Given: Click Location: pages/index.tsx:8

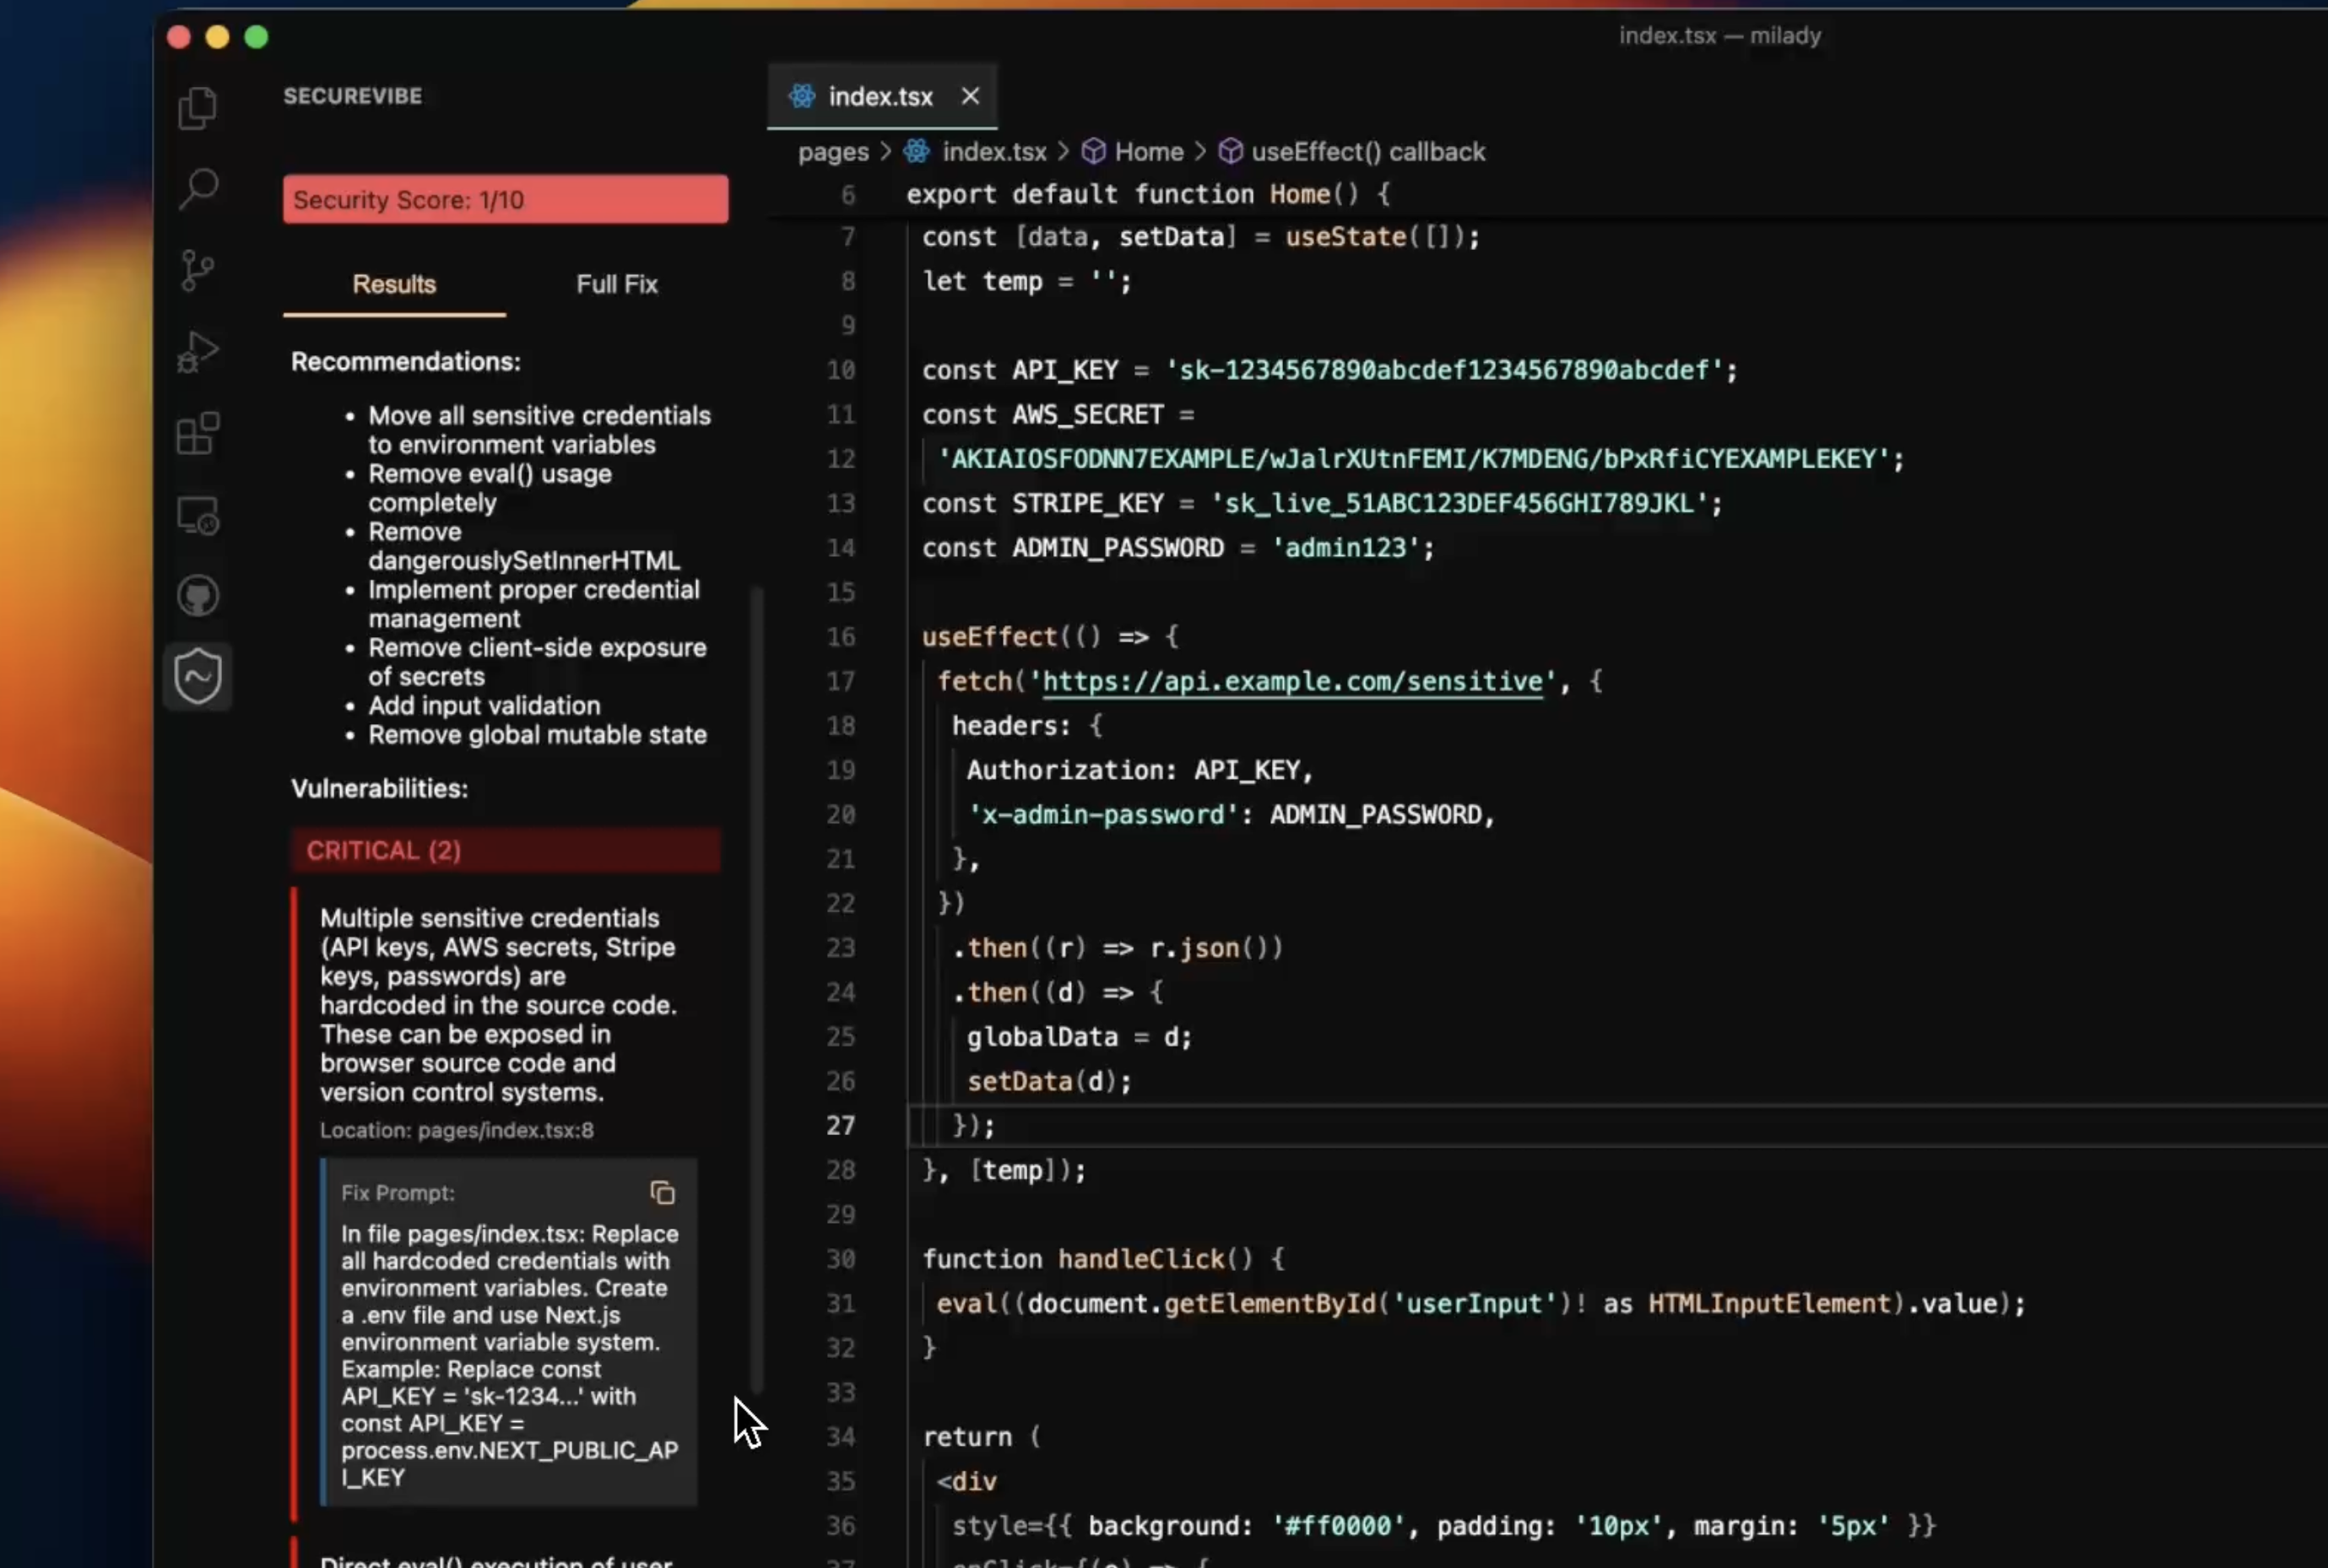Looking at the screenshot, I should click(456, 1130).
